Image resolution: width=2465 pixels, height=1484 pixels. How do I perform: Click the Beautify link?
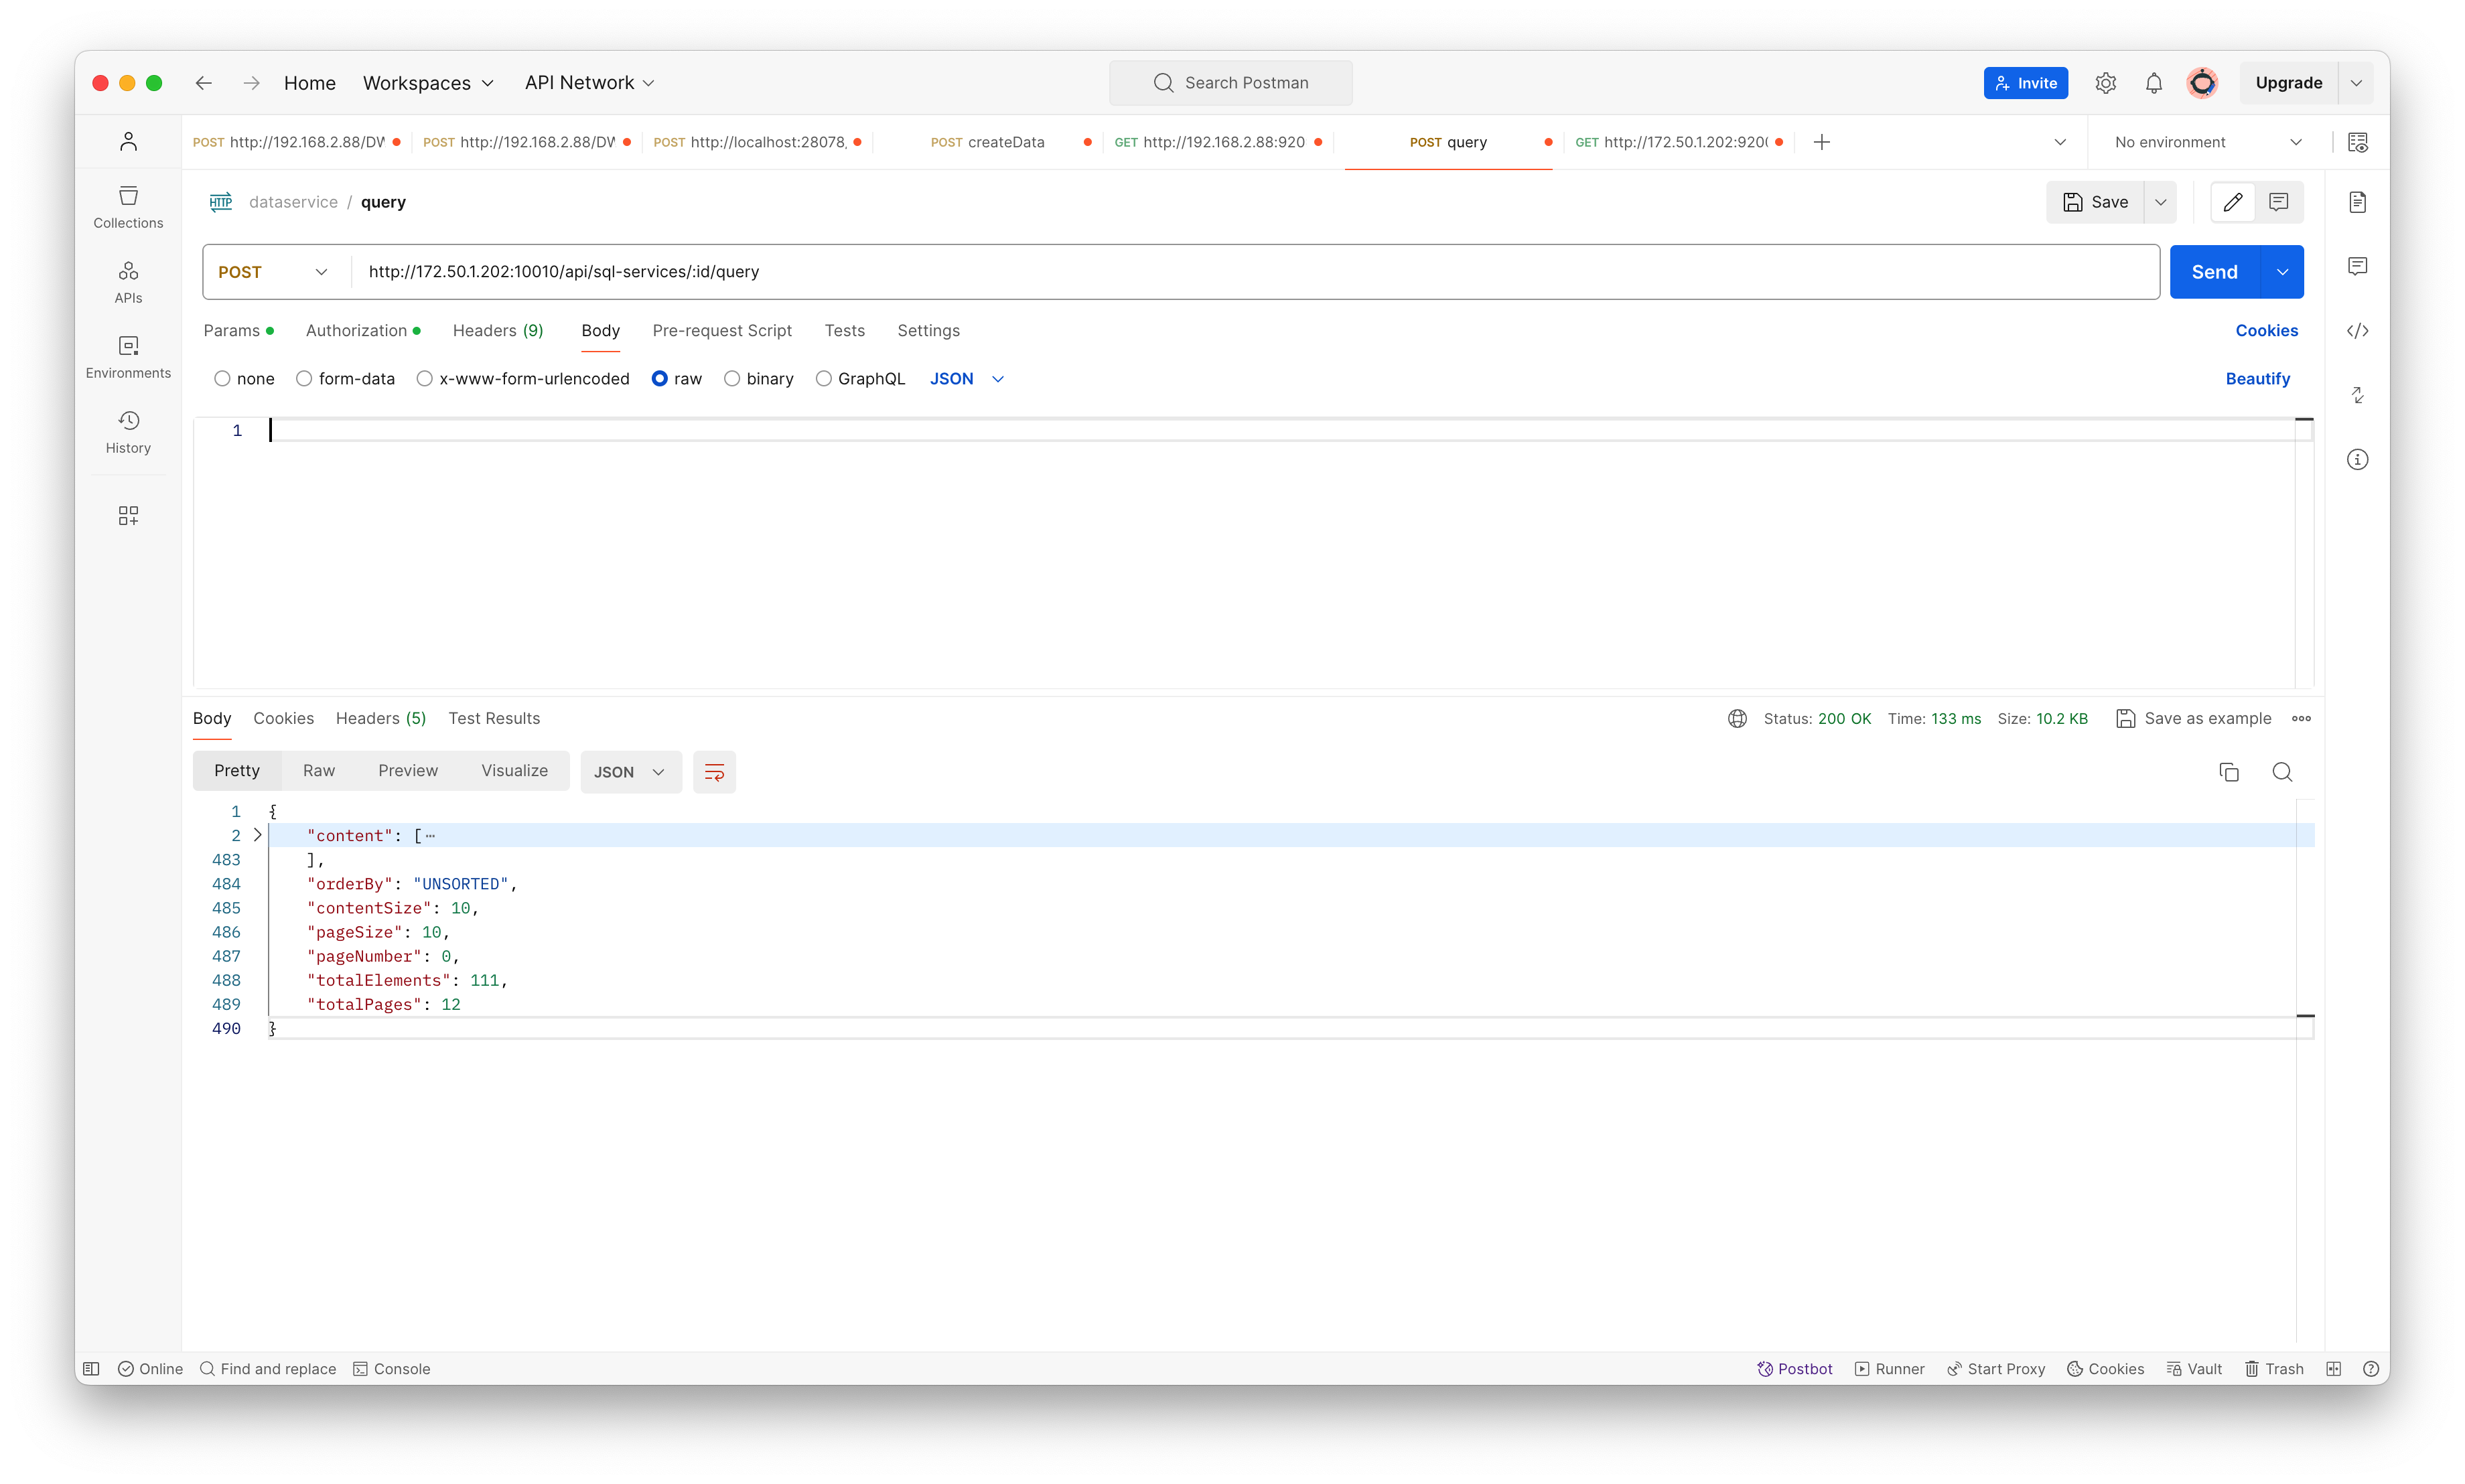[x=2257, y=379]
